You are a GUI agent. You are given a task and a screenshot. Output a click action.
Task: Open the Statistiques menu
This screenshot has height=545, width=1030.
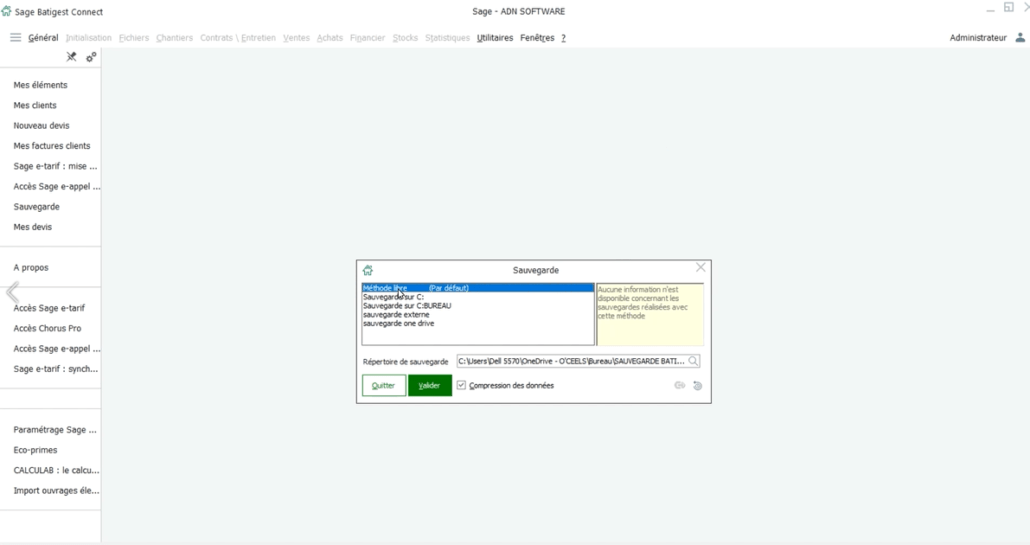click(x=447, y=37)
